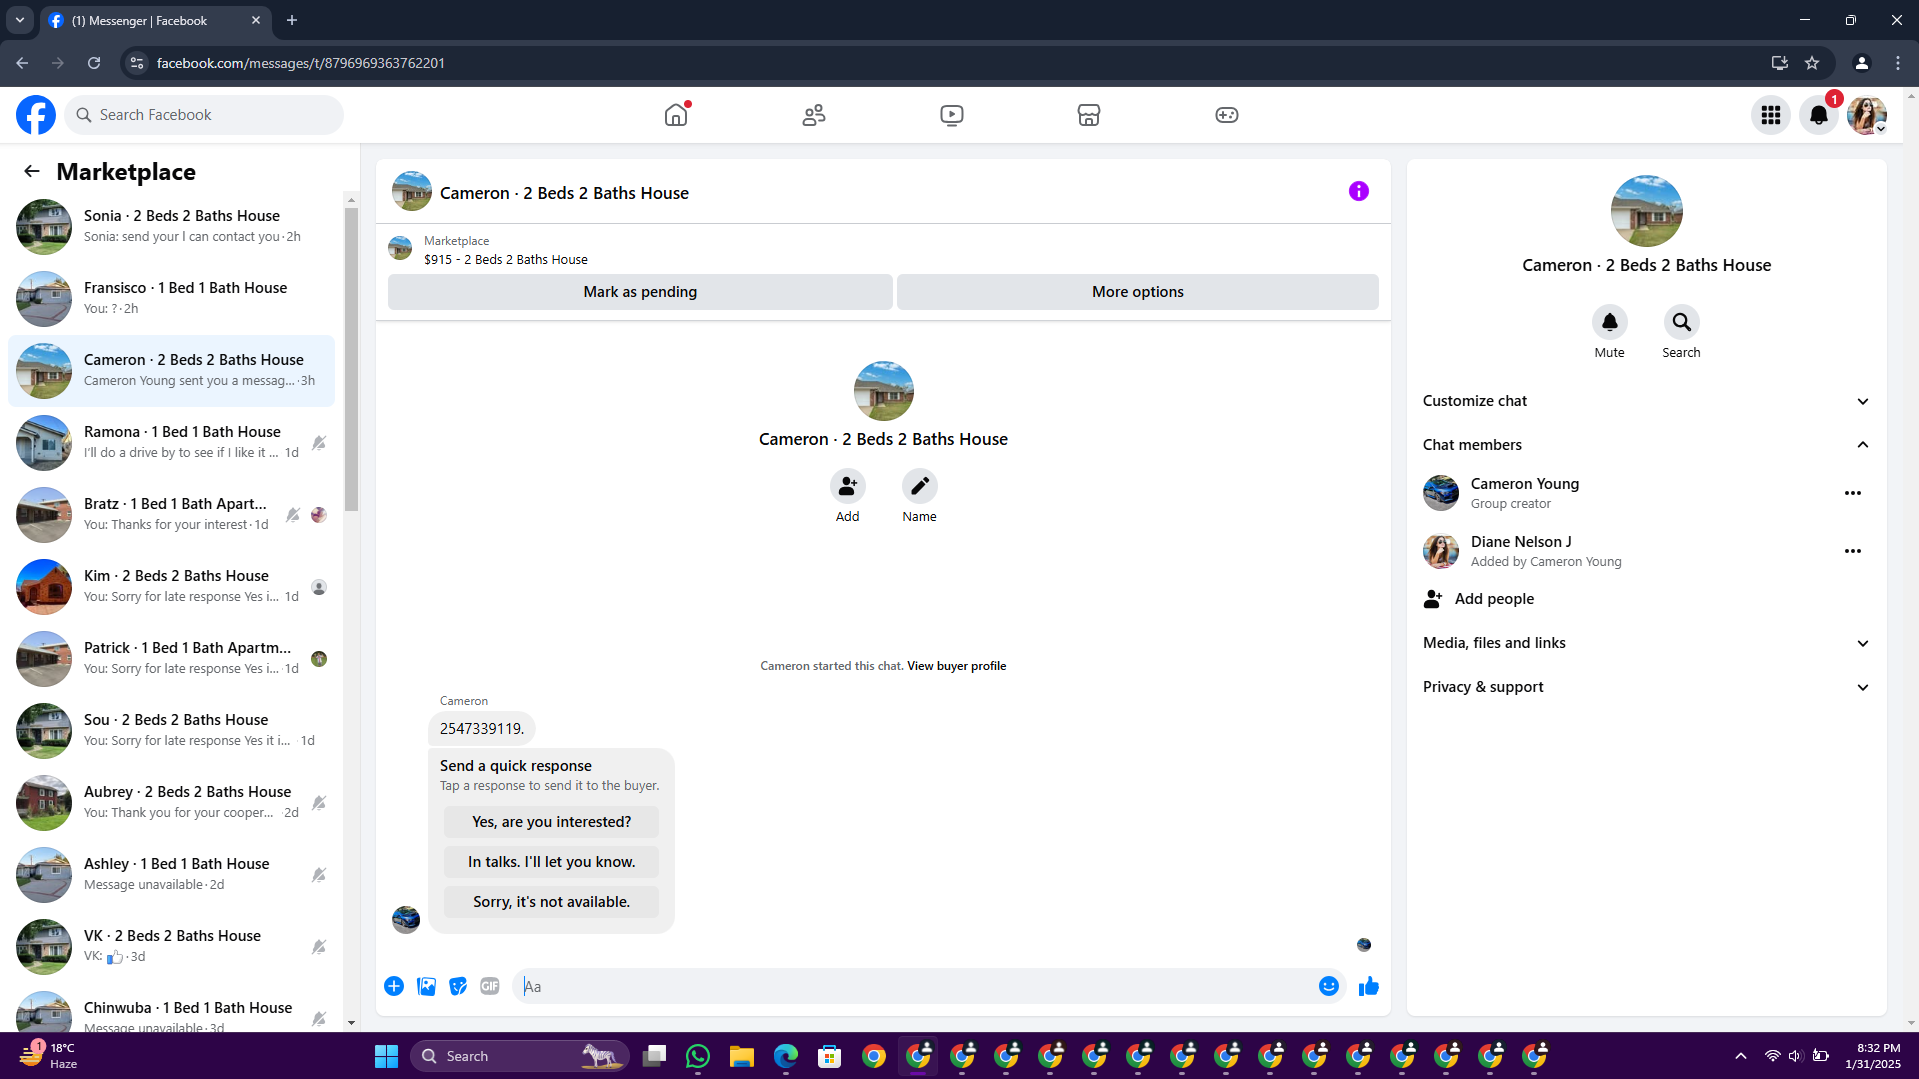Open Bratz 1 Bed 1 Bath Apartment chat
Image resolution: width=1919 pixels, height=1079 pixels.
coord(172,514)
